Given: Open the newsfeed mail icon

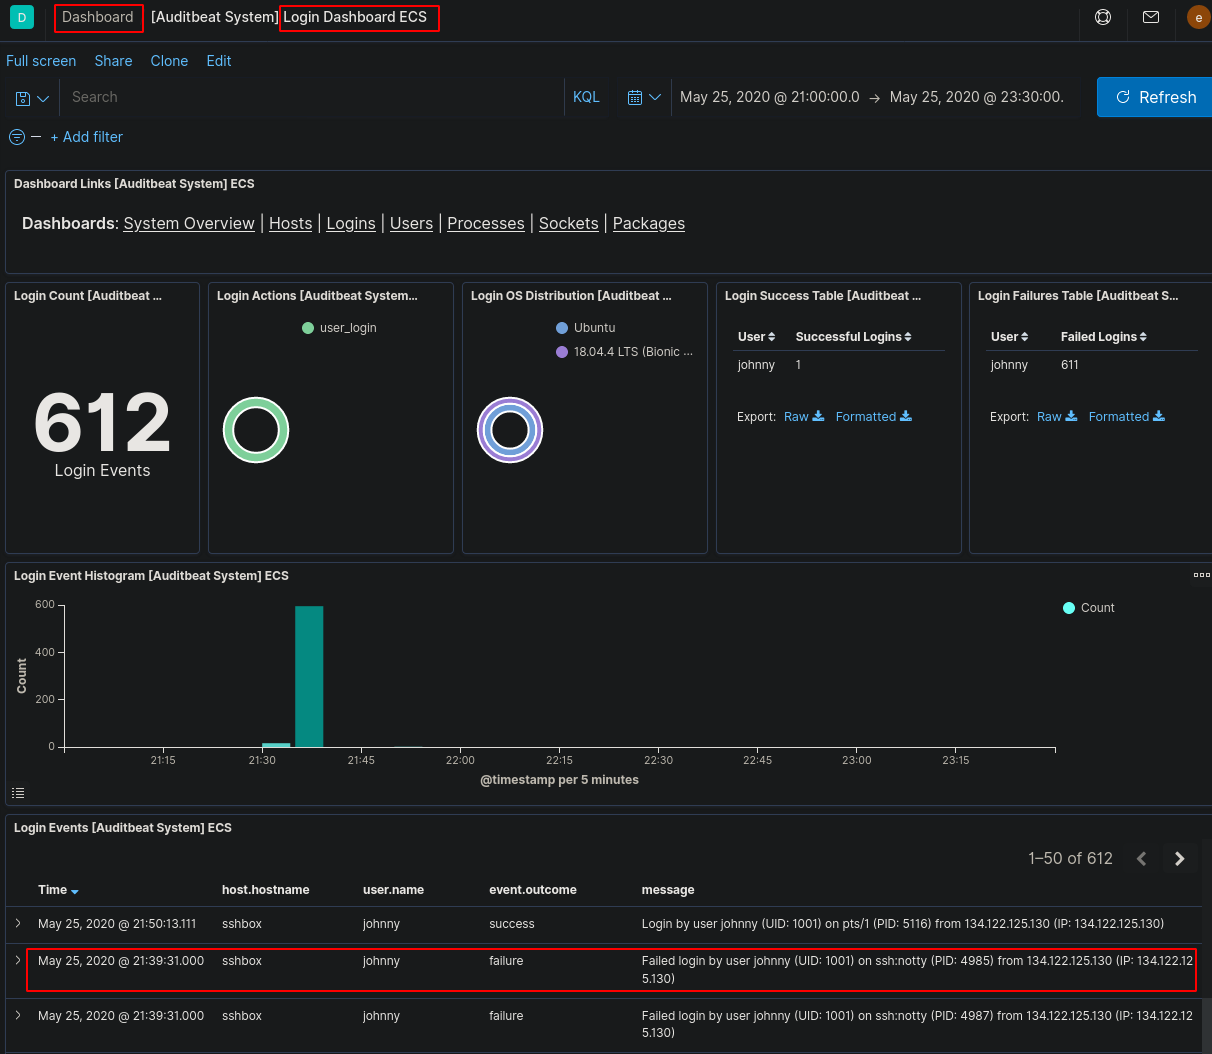Looking at the screenshot, I should 1151,17.
